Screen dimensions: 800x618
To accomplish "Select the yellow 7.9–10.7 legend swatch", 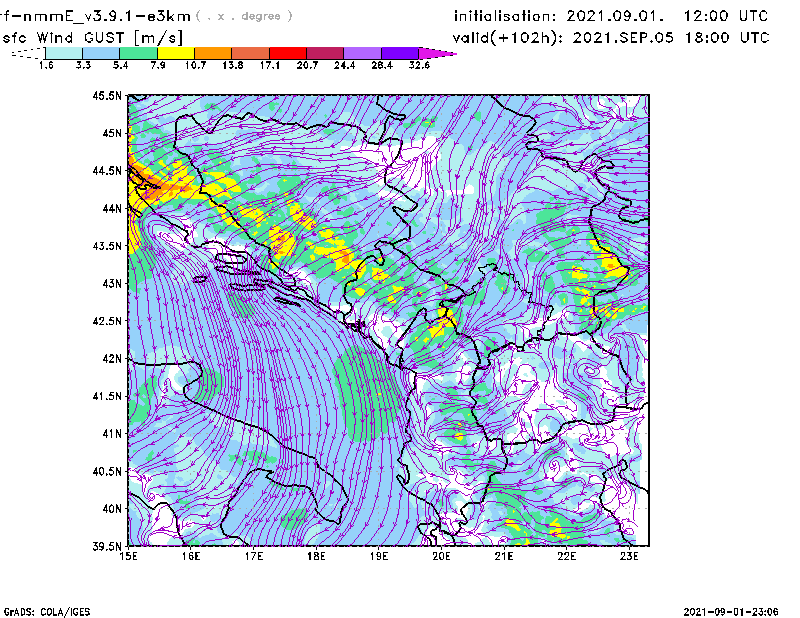I will (176, 53).
